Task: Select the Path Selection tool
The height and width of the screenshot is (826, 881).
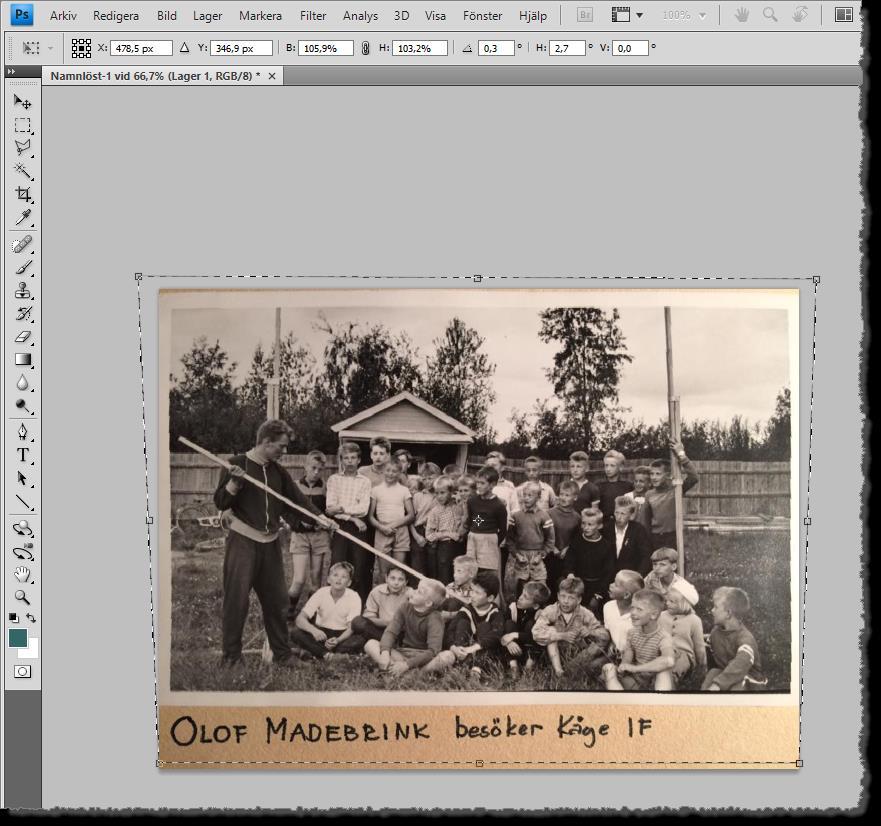Action: click(22, 478)
